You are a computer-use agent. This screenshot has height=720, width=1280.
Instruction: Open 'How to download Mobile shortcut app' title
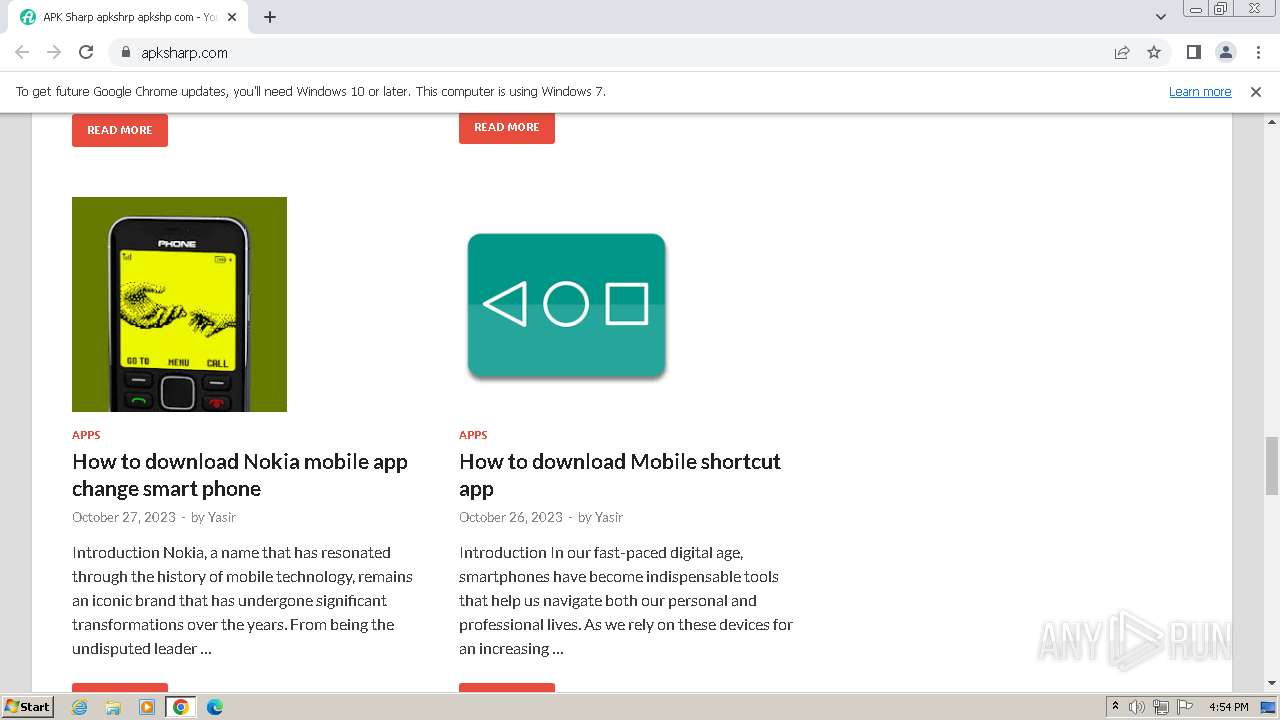point(620,475)
